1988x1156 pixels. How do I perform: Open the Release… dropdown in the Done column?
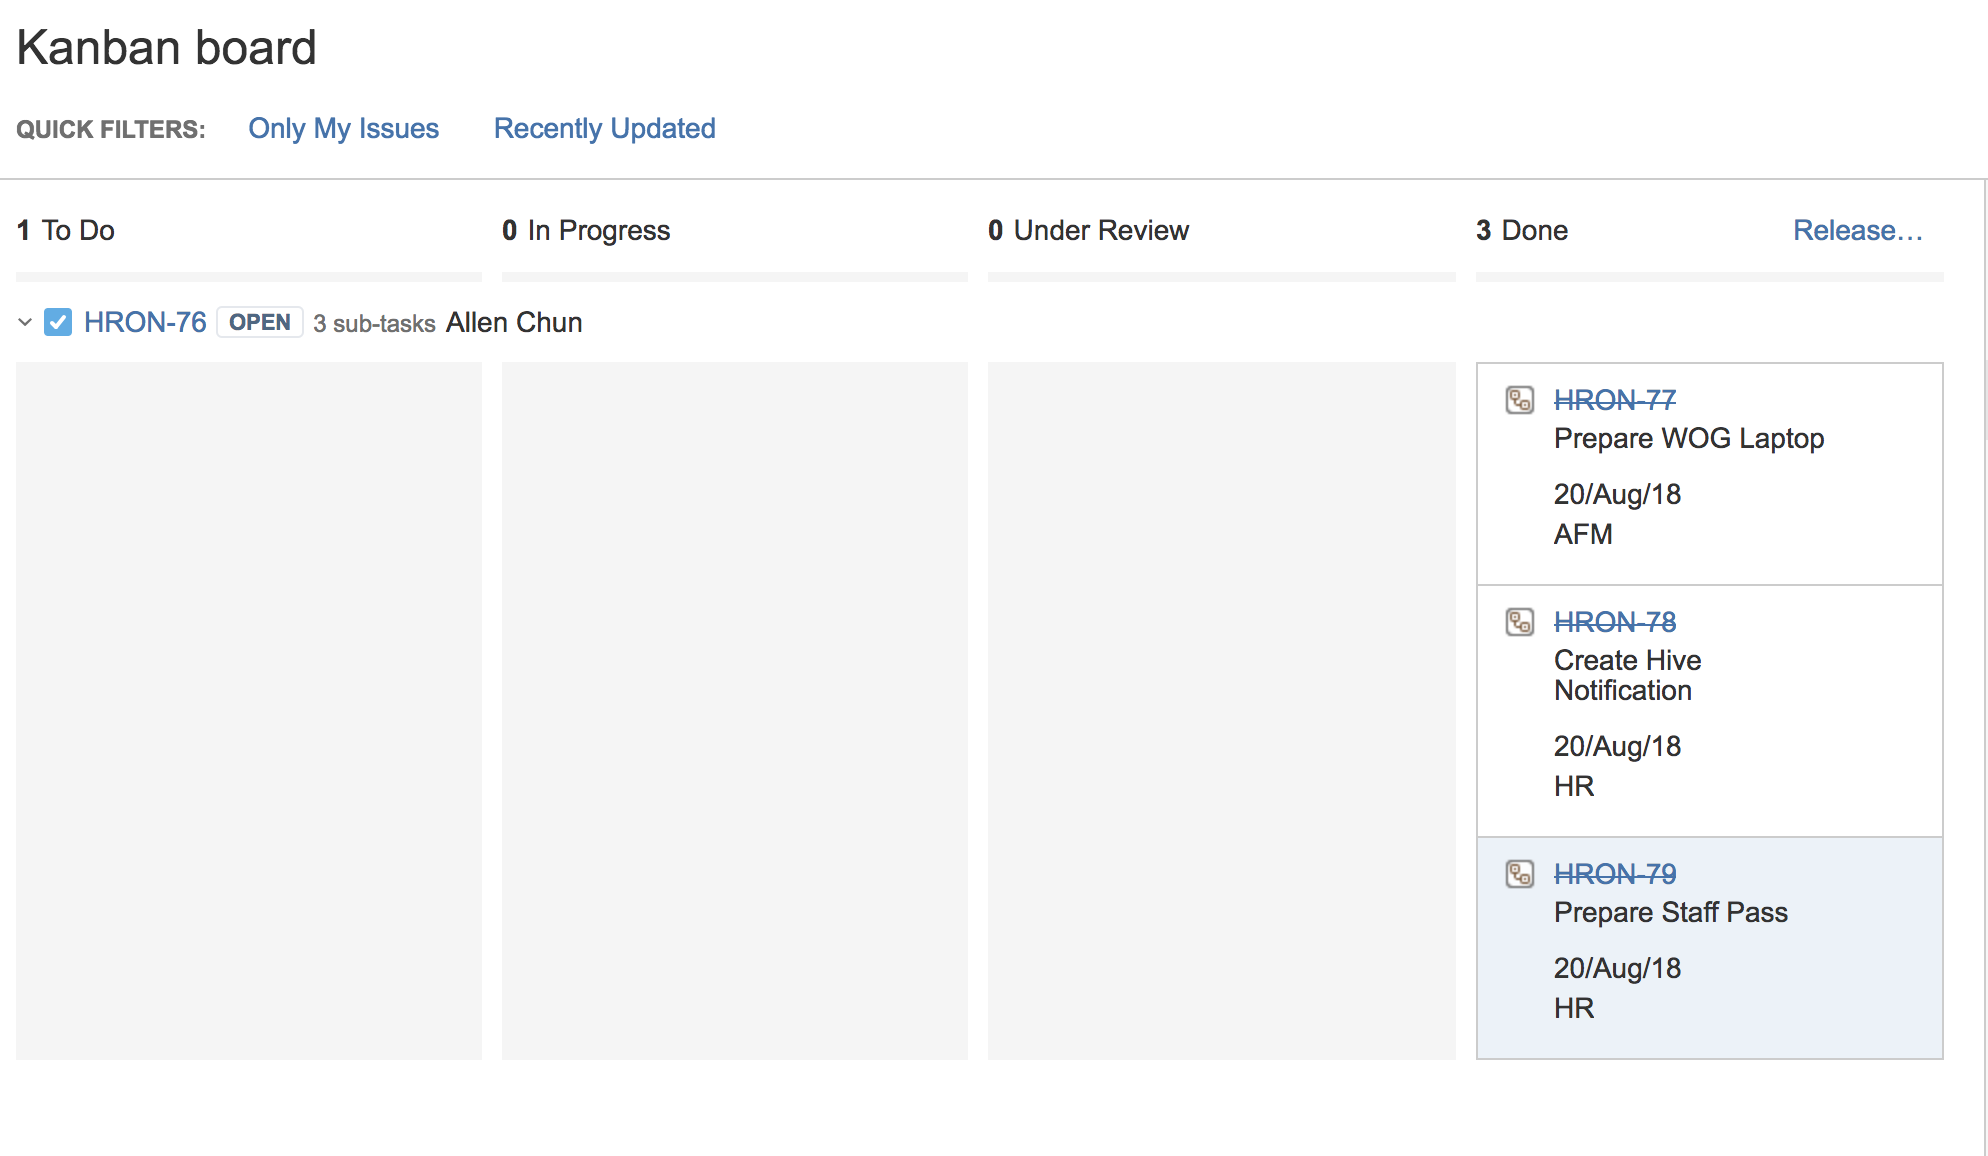[1858, 230]
